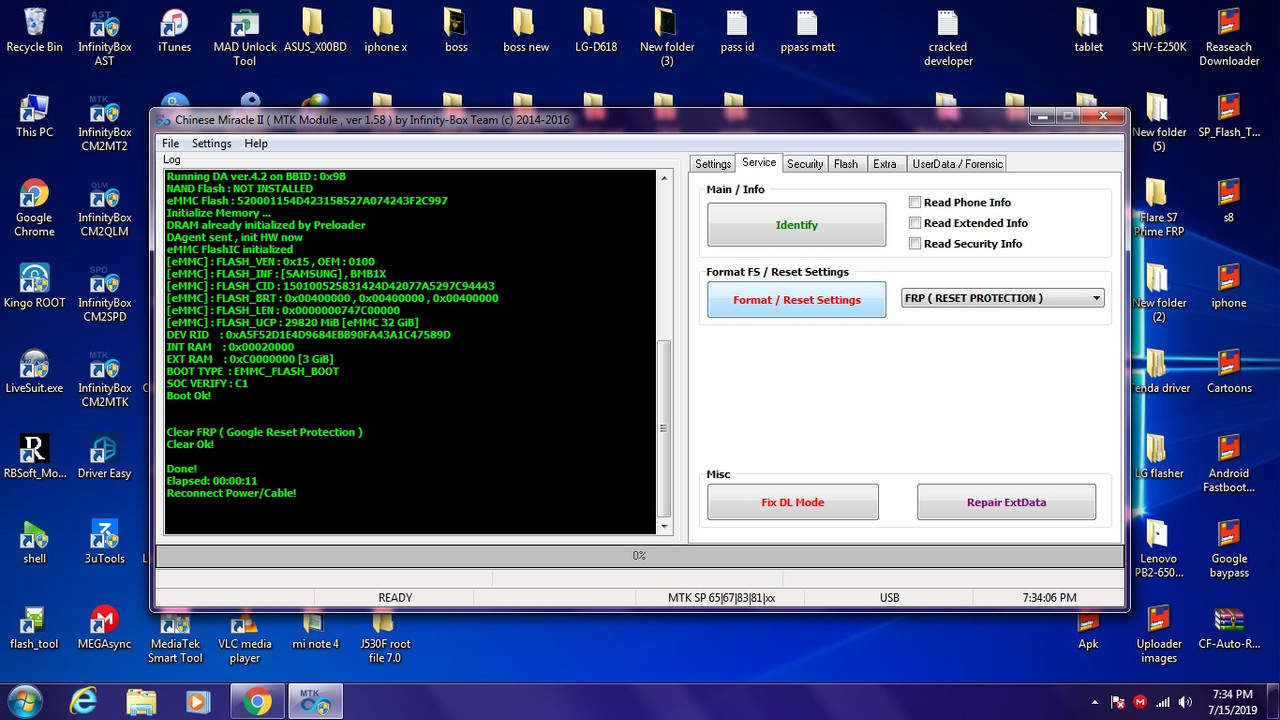Click the volume icon in system tray

1186,702
